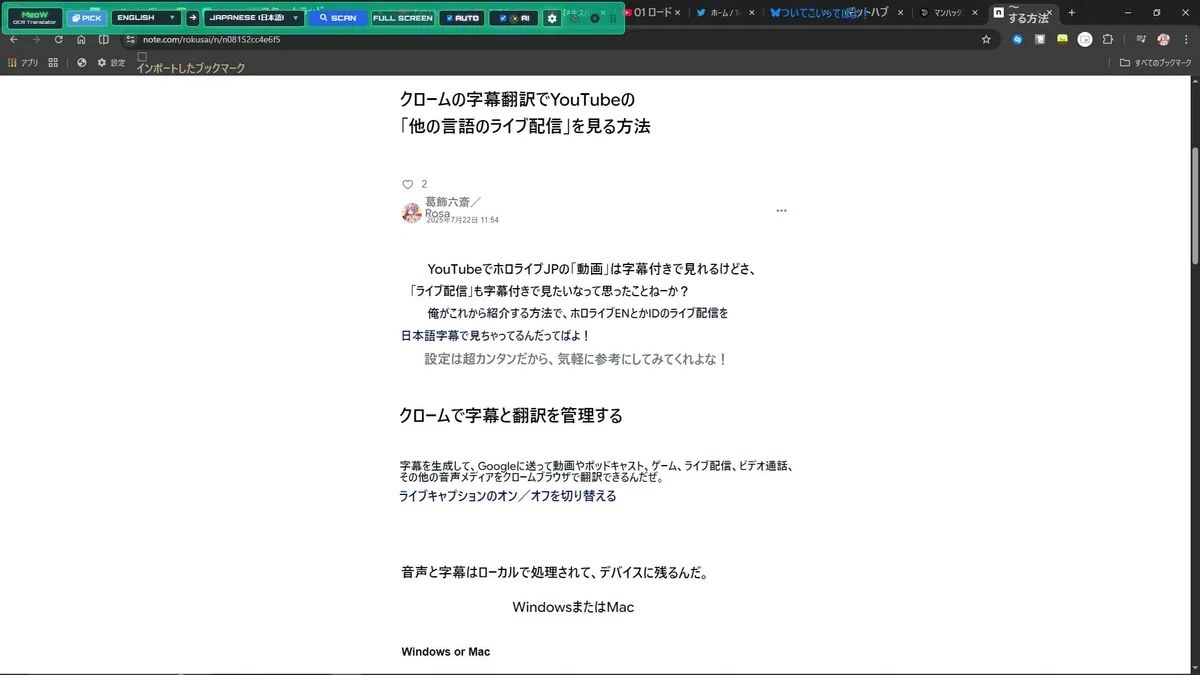Open the yellow extension icon
Image resolution: width=1200 pixels, height=675 pixels.
tap(1062, 40)
